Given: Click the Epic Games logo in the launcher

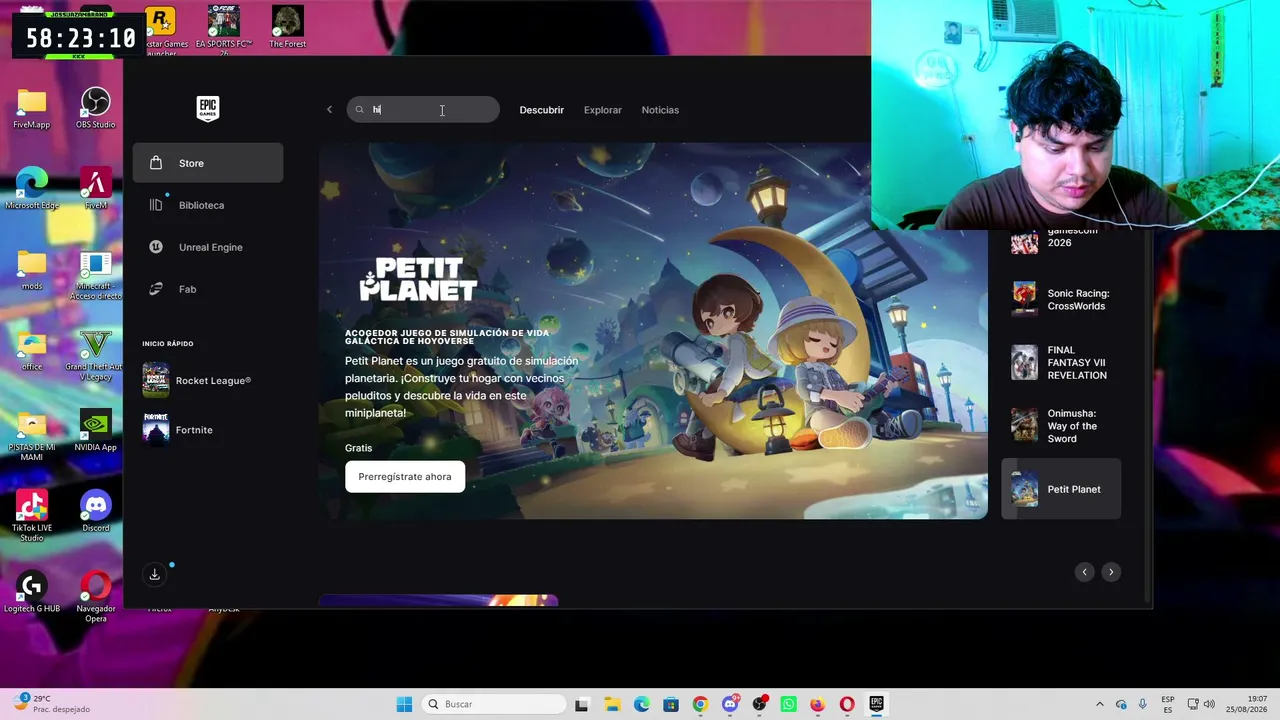Looking at the screenshot, I should coord(207,109).
